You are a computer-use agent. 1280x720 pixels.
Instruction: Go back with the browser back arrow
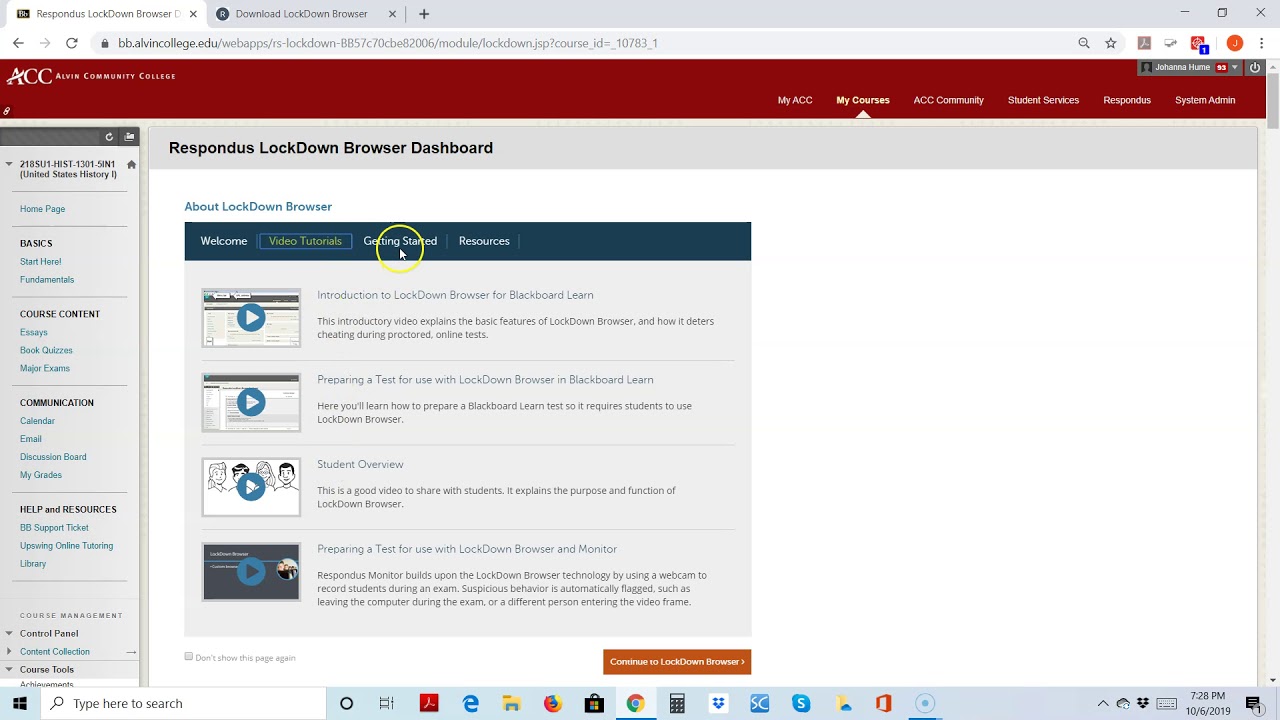18,43
